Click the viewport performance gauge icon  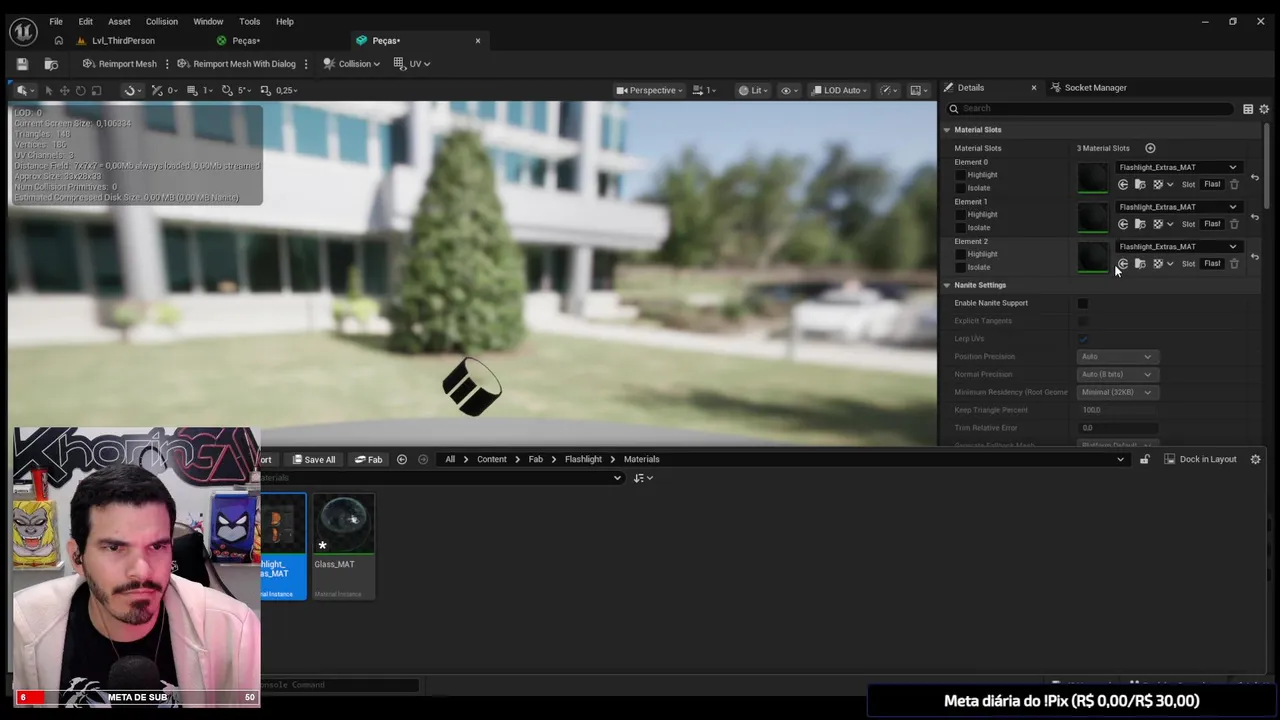click(888, 90)
